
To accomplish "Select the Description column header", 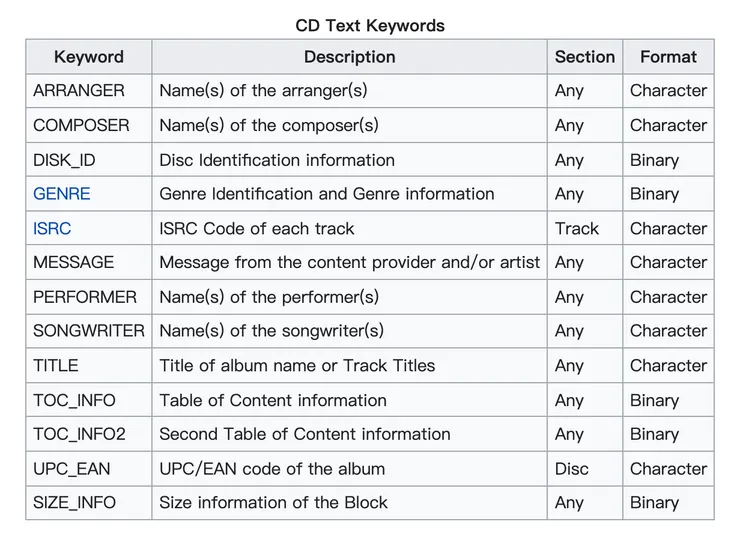I will pos(349,57).
